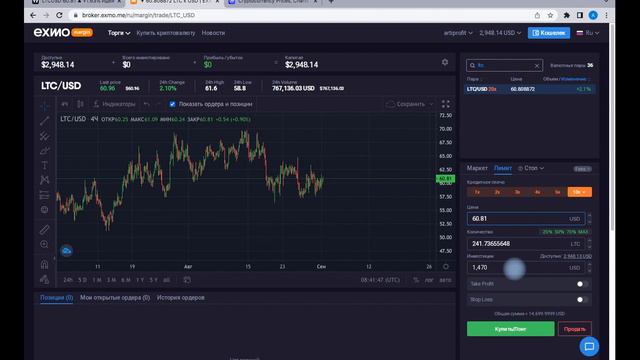Viewport: 640px width, 360px height.
Task: Open the Chrome profile avatar
Action: (x=593, y=15)
